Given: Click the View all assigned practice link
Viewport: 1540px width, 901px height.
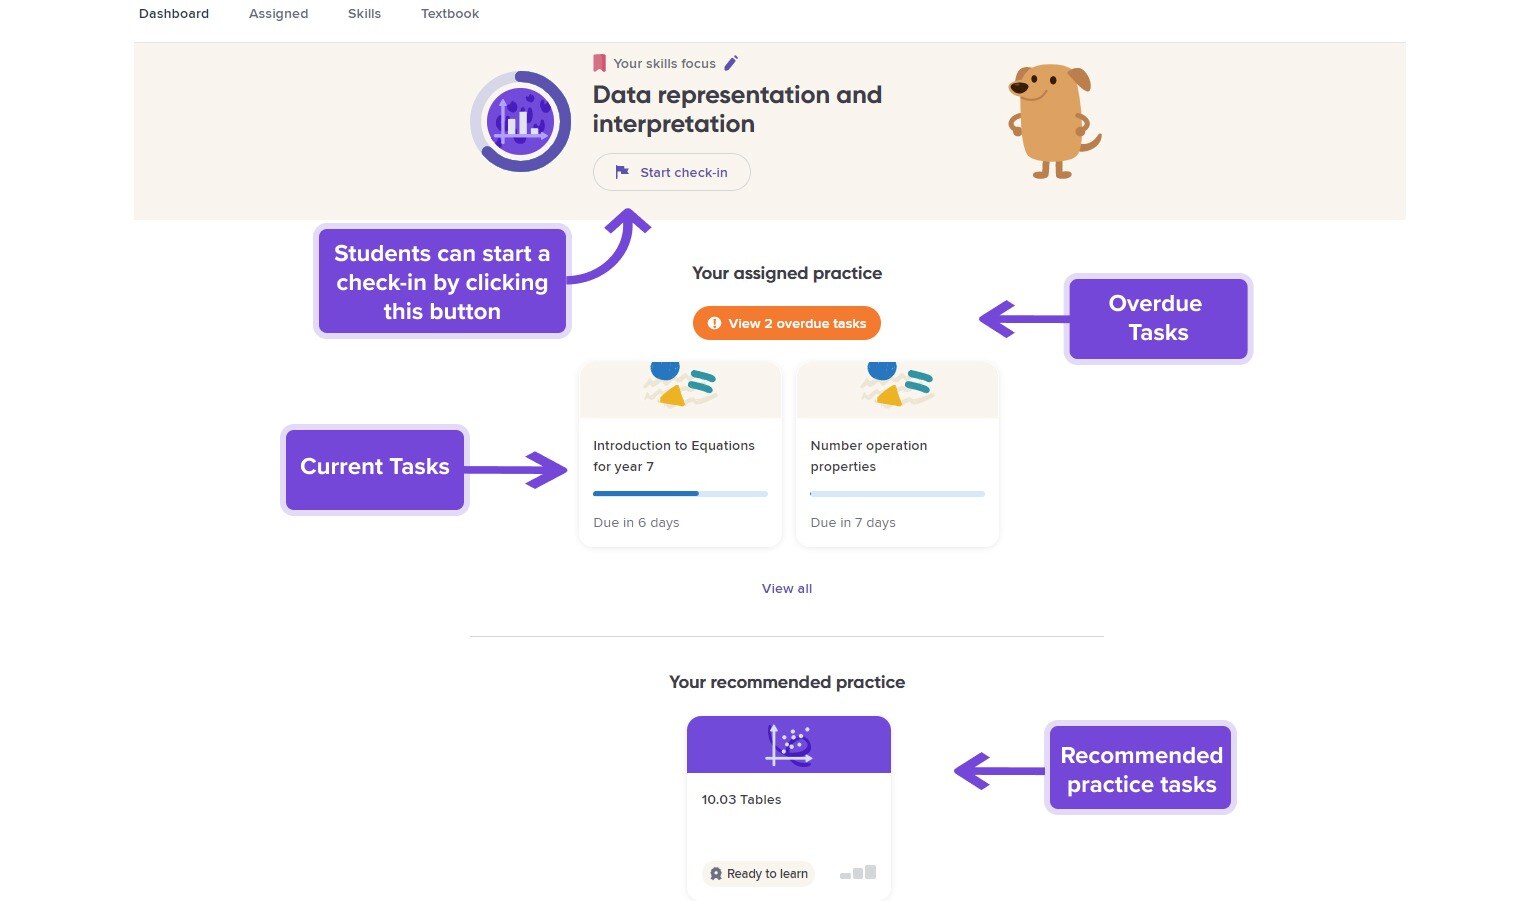Looking at the screenshot, I should pyautogui.click(x=787, y=589).
